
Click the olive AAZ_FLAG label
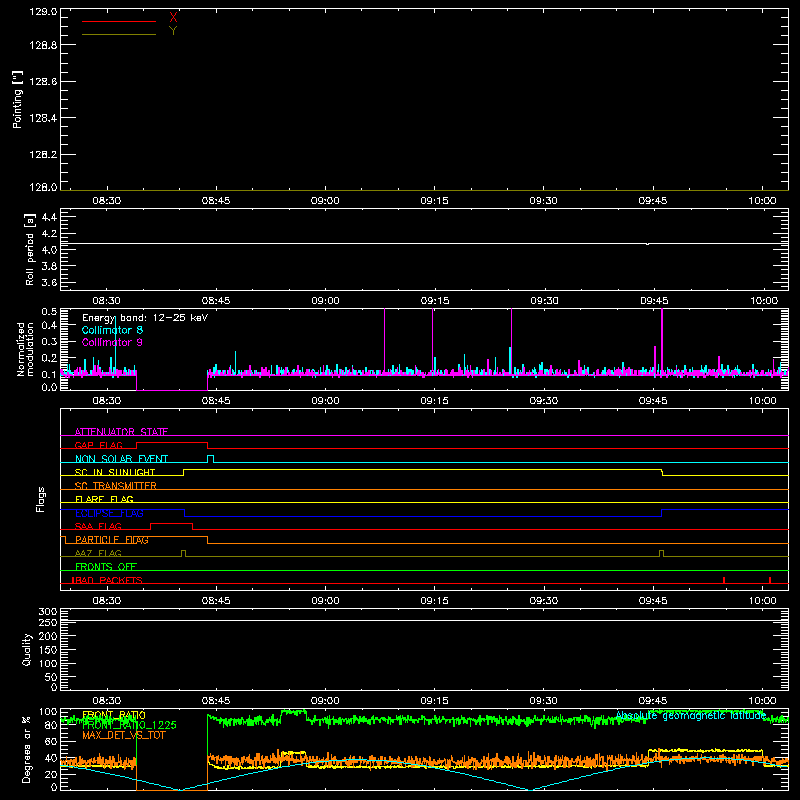(x=98, y=553)
